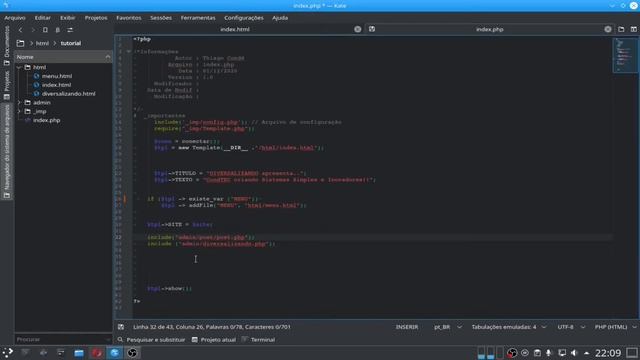Sort files by the Nome column header
The width and height of the screenshot is (640, 360).
63,57
